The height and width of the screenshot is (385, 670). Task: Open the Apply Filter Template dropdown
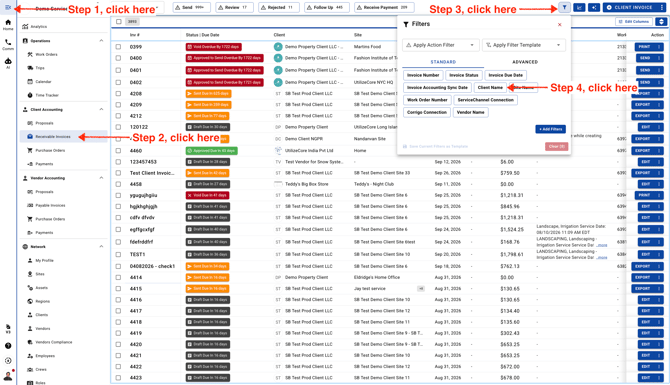click(x=523, y=45)
